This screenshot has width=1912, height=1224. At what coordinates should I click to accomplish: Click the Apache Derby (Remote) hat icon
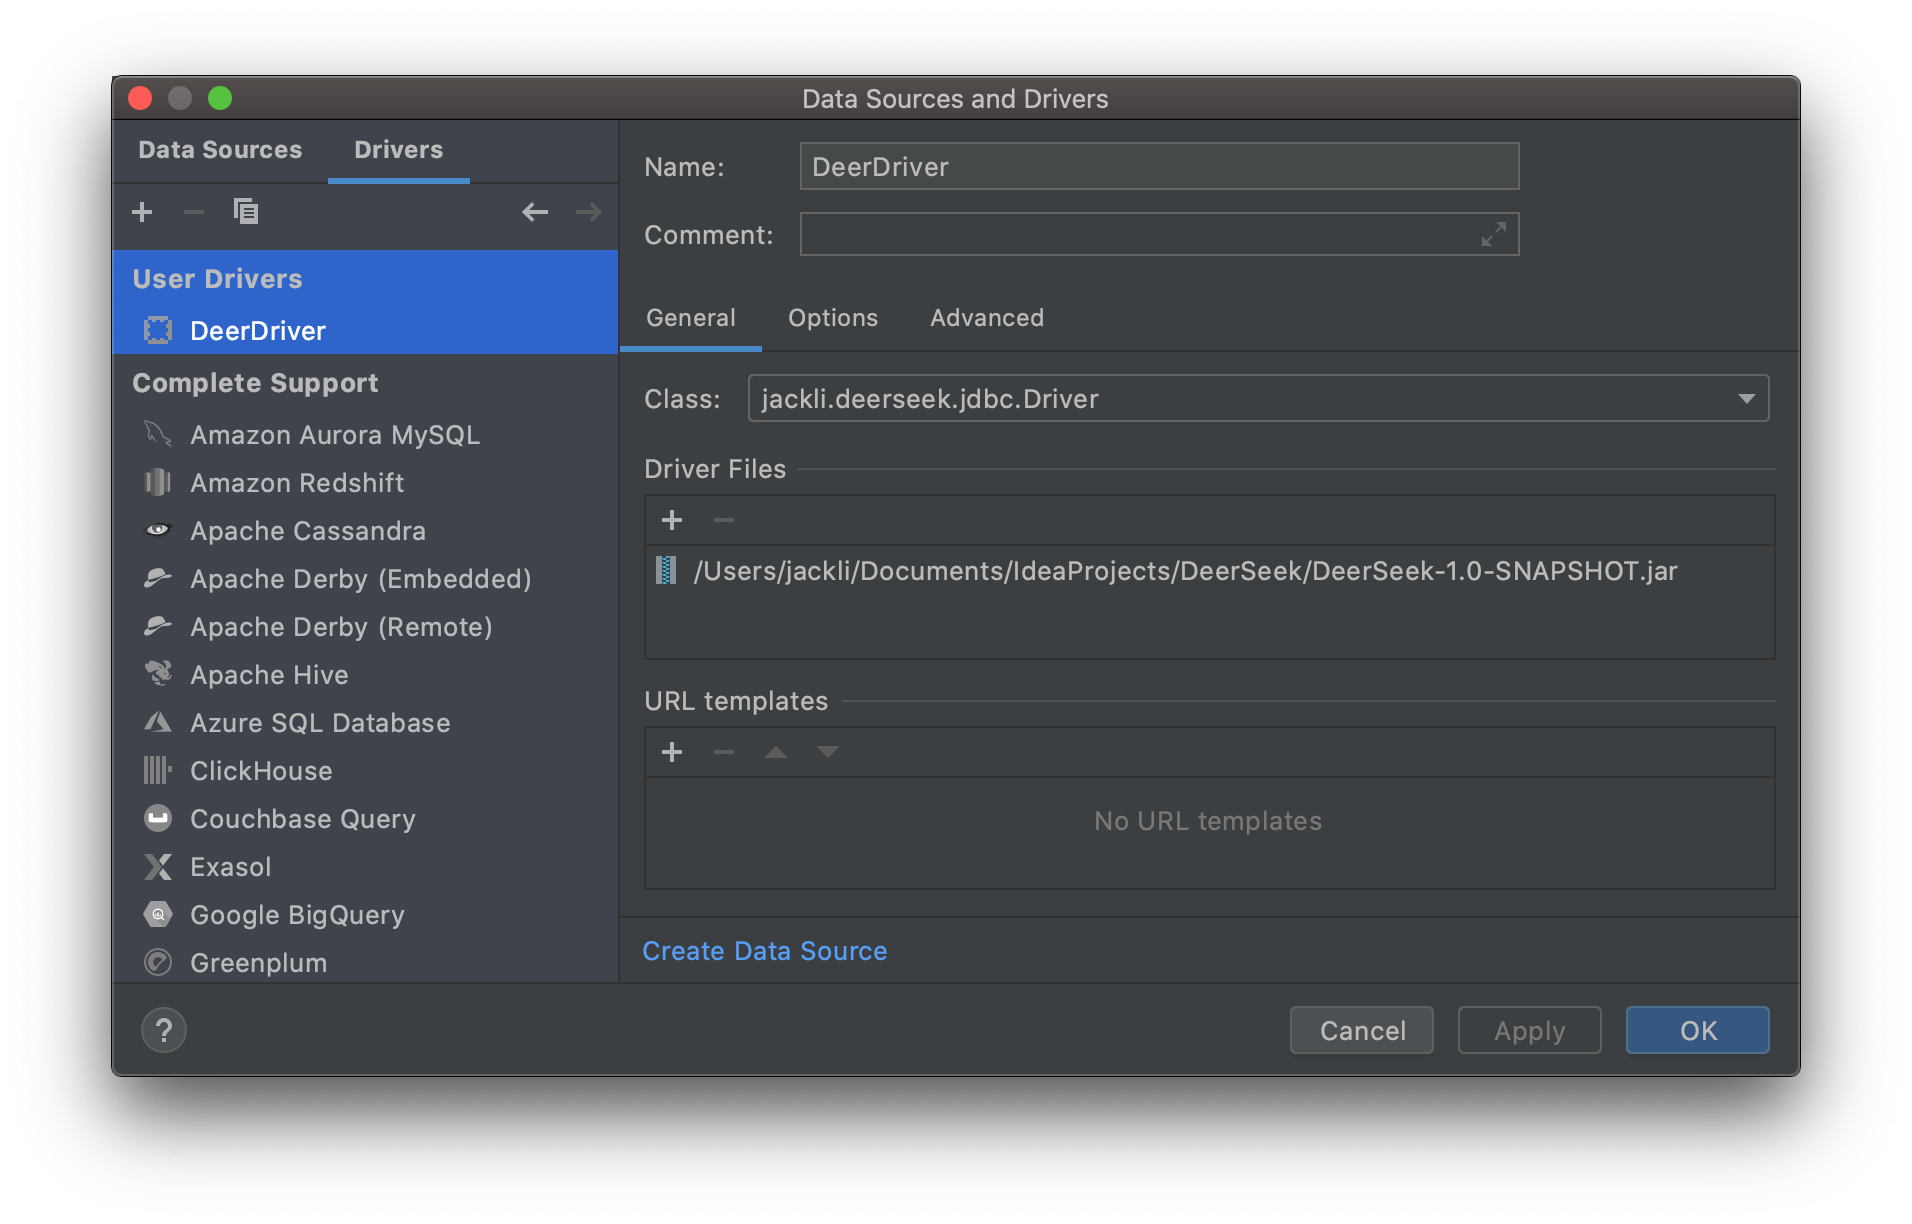[158, 626]
